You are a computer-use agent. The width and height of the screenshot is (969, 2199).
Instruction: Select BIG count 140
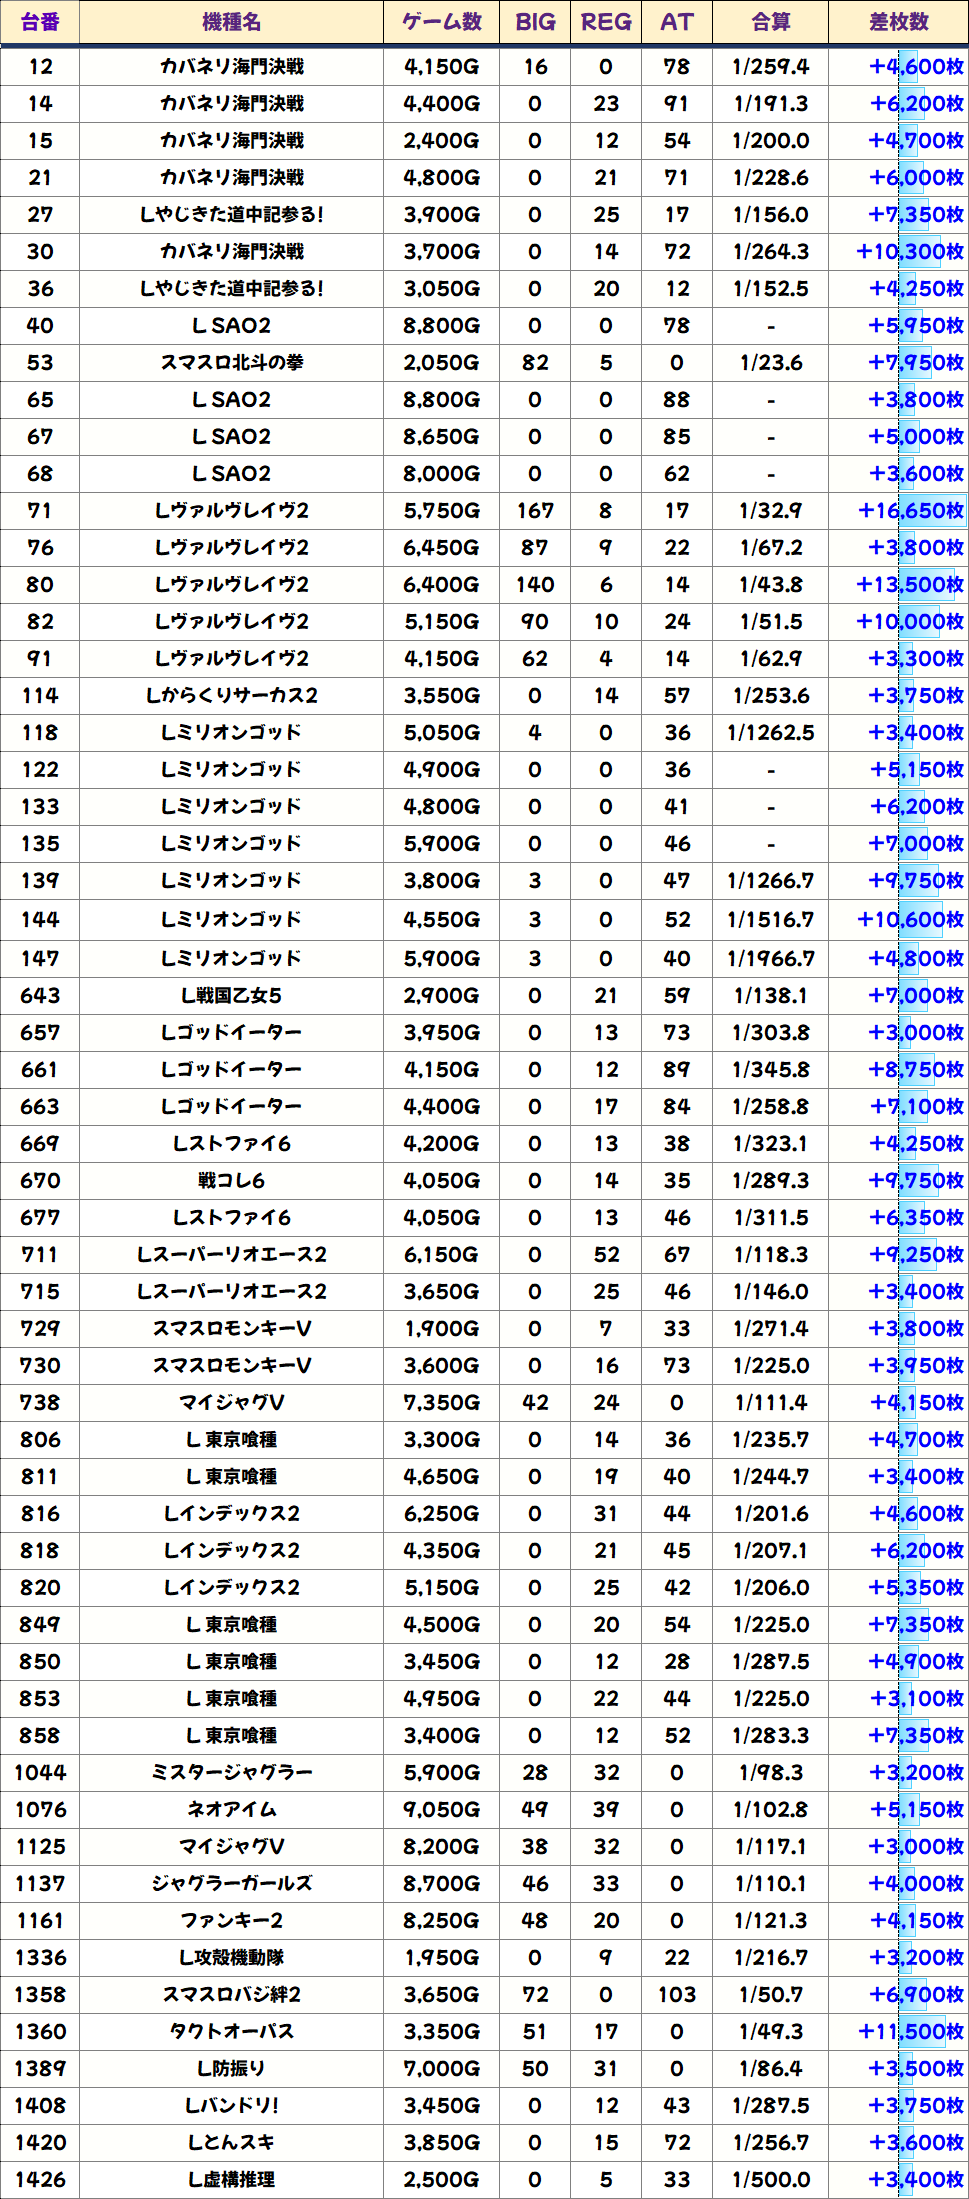535,585
